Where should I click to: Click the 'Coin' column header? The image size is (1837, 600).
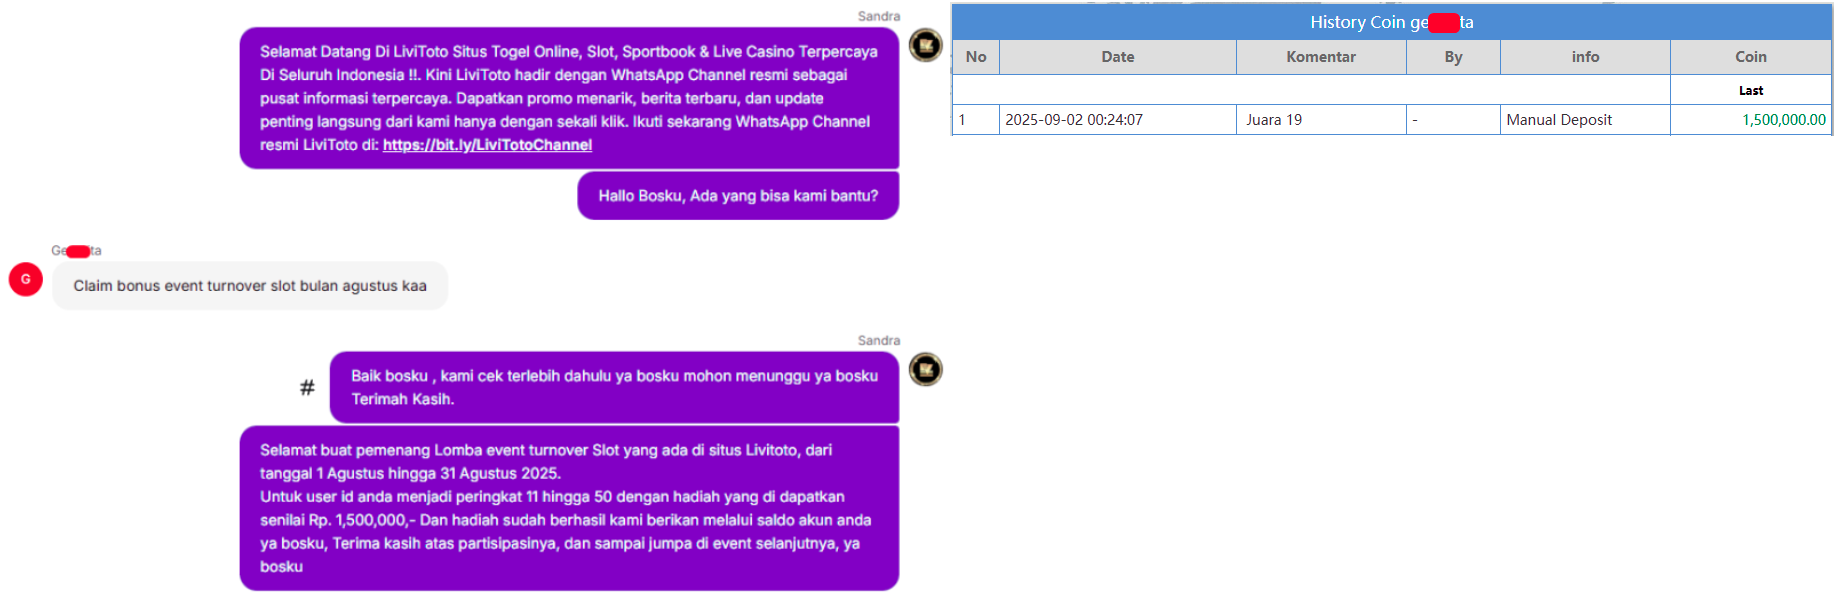[x=1751, y=57]
